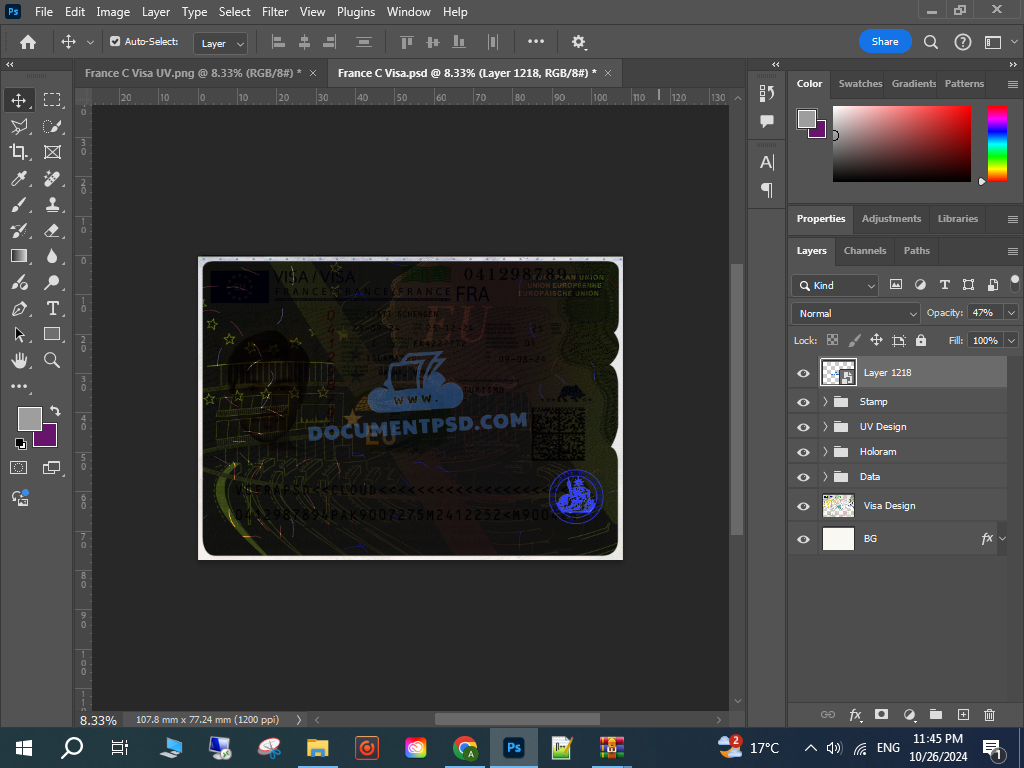The image size is (1024, 768).
Task: Click the search magnifier in top bar
Action: pos(931,42)
